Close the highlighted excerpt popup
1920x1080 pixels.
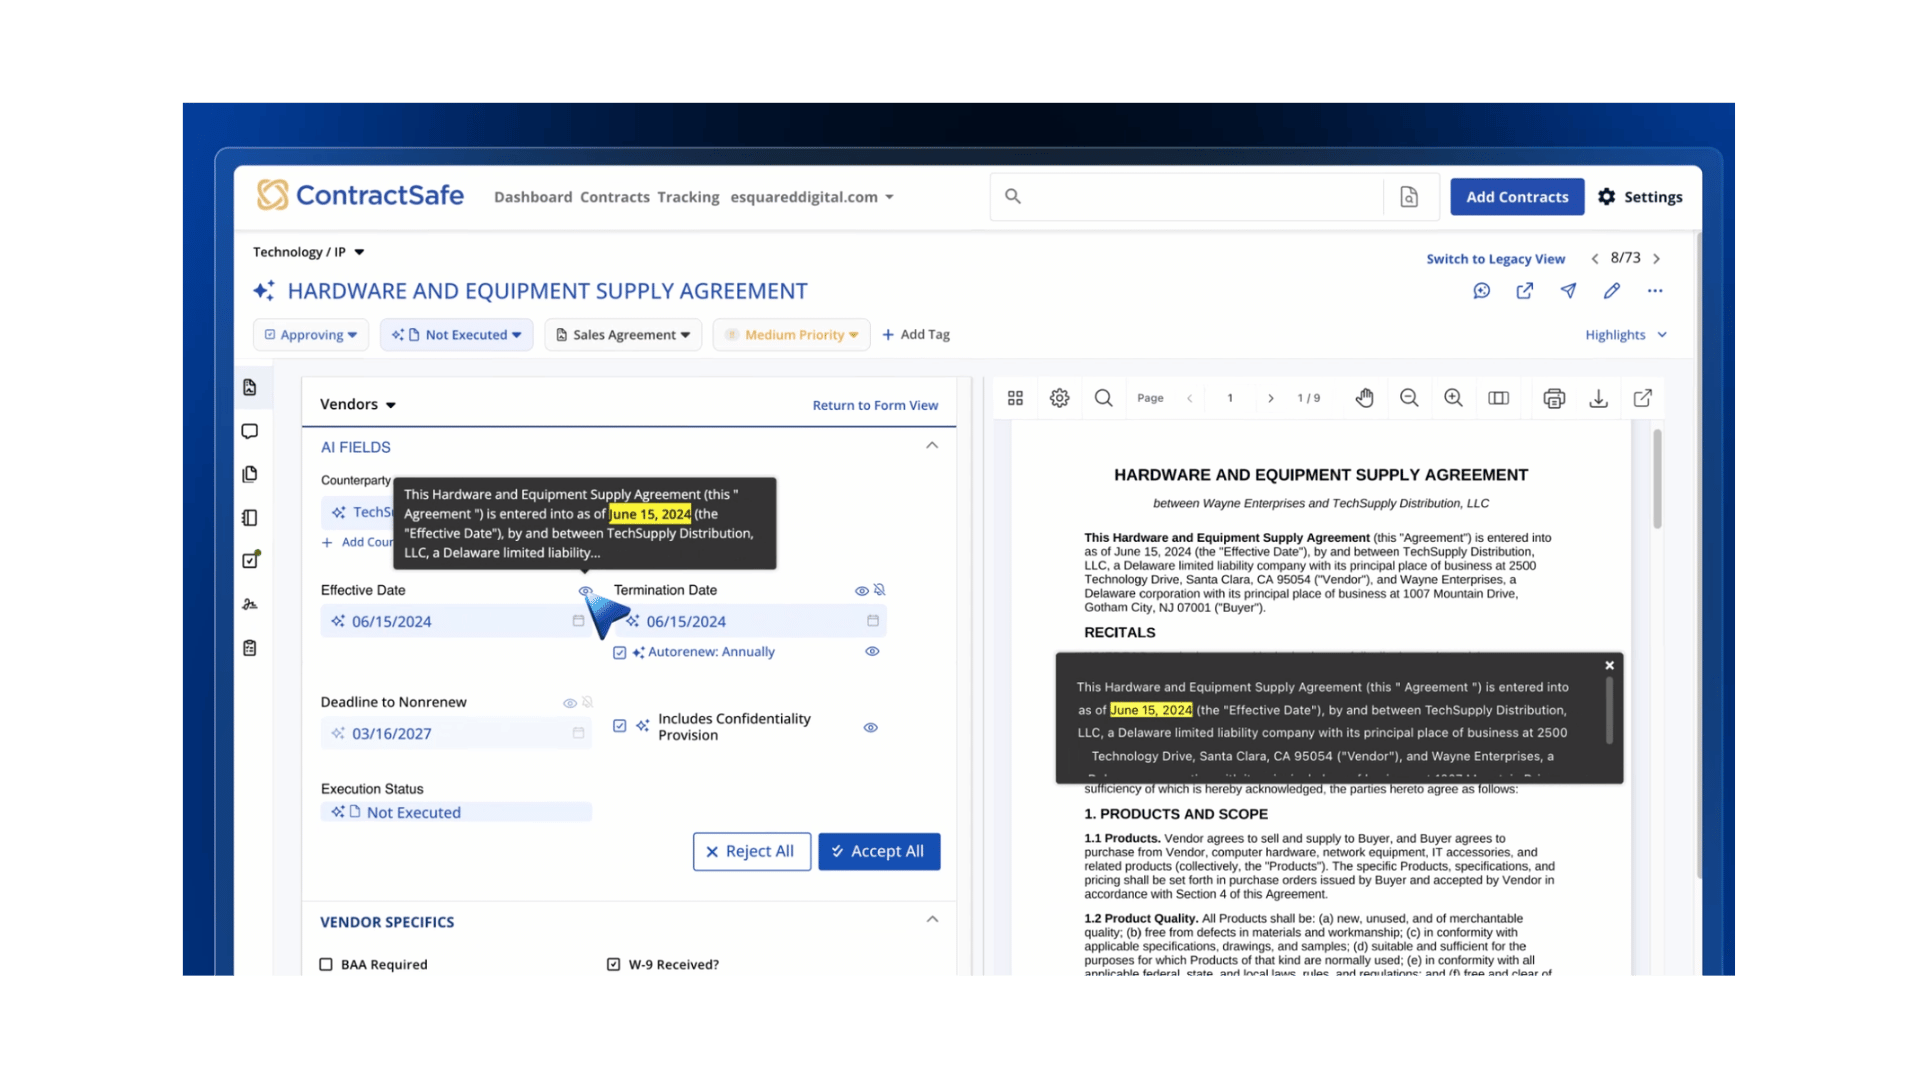[1610, 666]
